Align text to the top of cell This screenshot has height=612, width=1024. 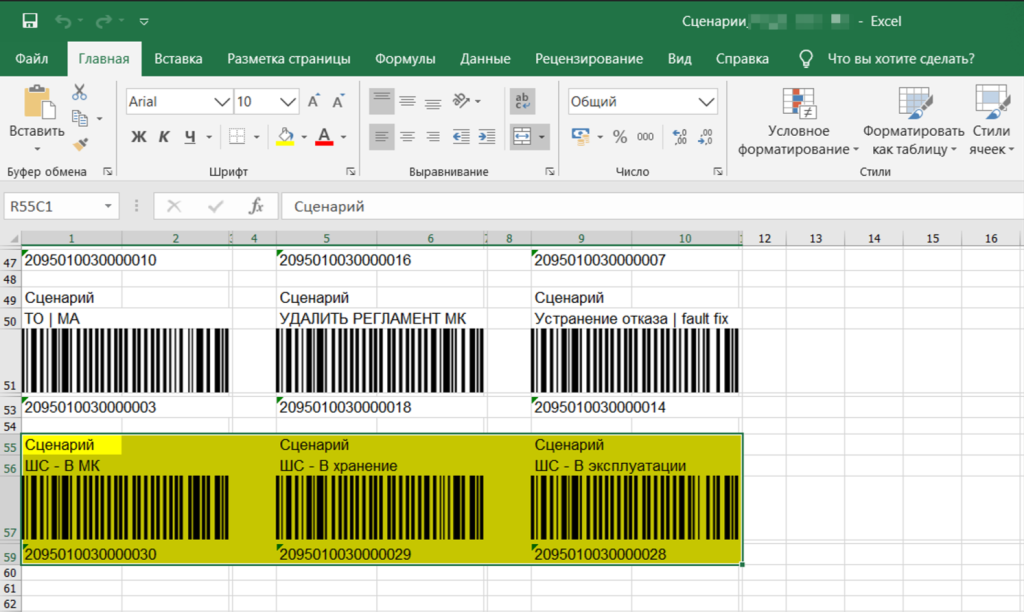pos(381,101)
